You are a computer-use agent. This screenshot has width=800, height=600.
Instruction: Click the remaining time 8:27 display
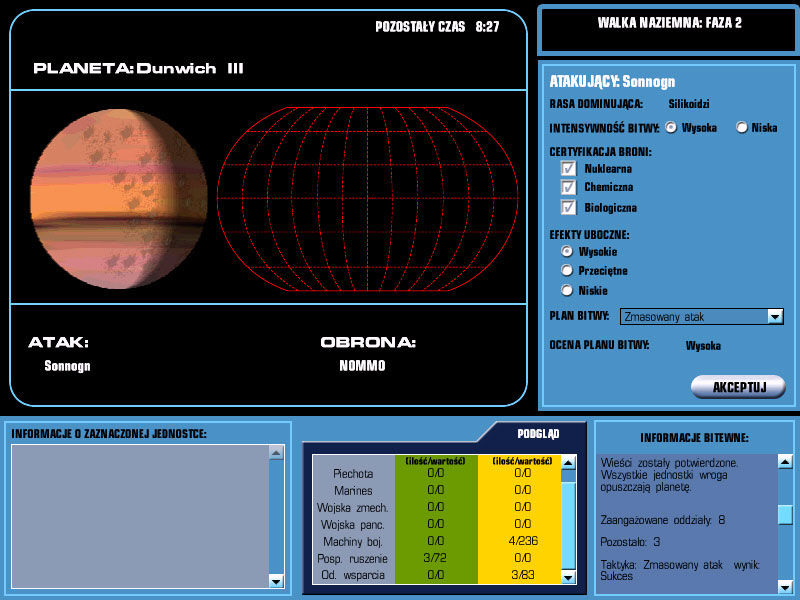pos(487,27)
